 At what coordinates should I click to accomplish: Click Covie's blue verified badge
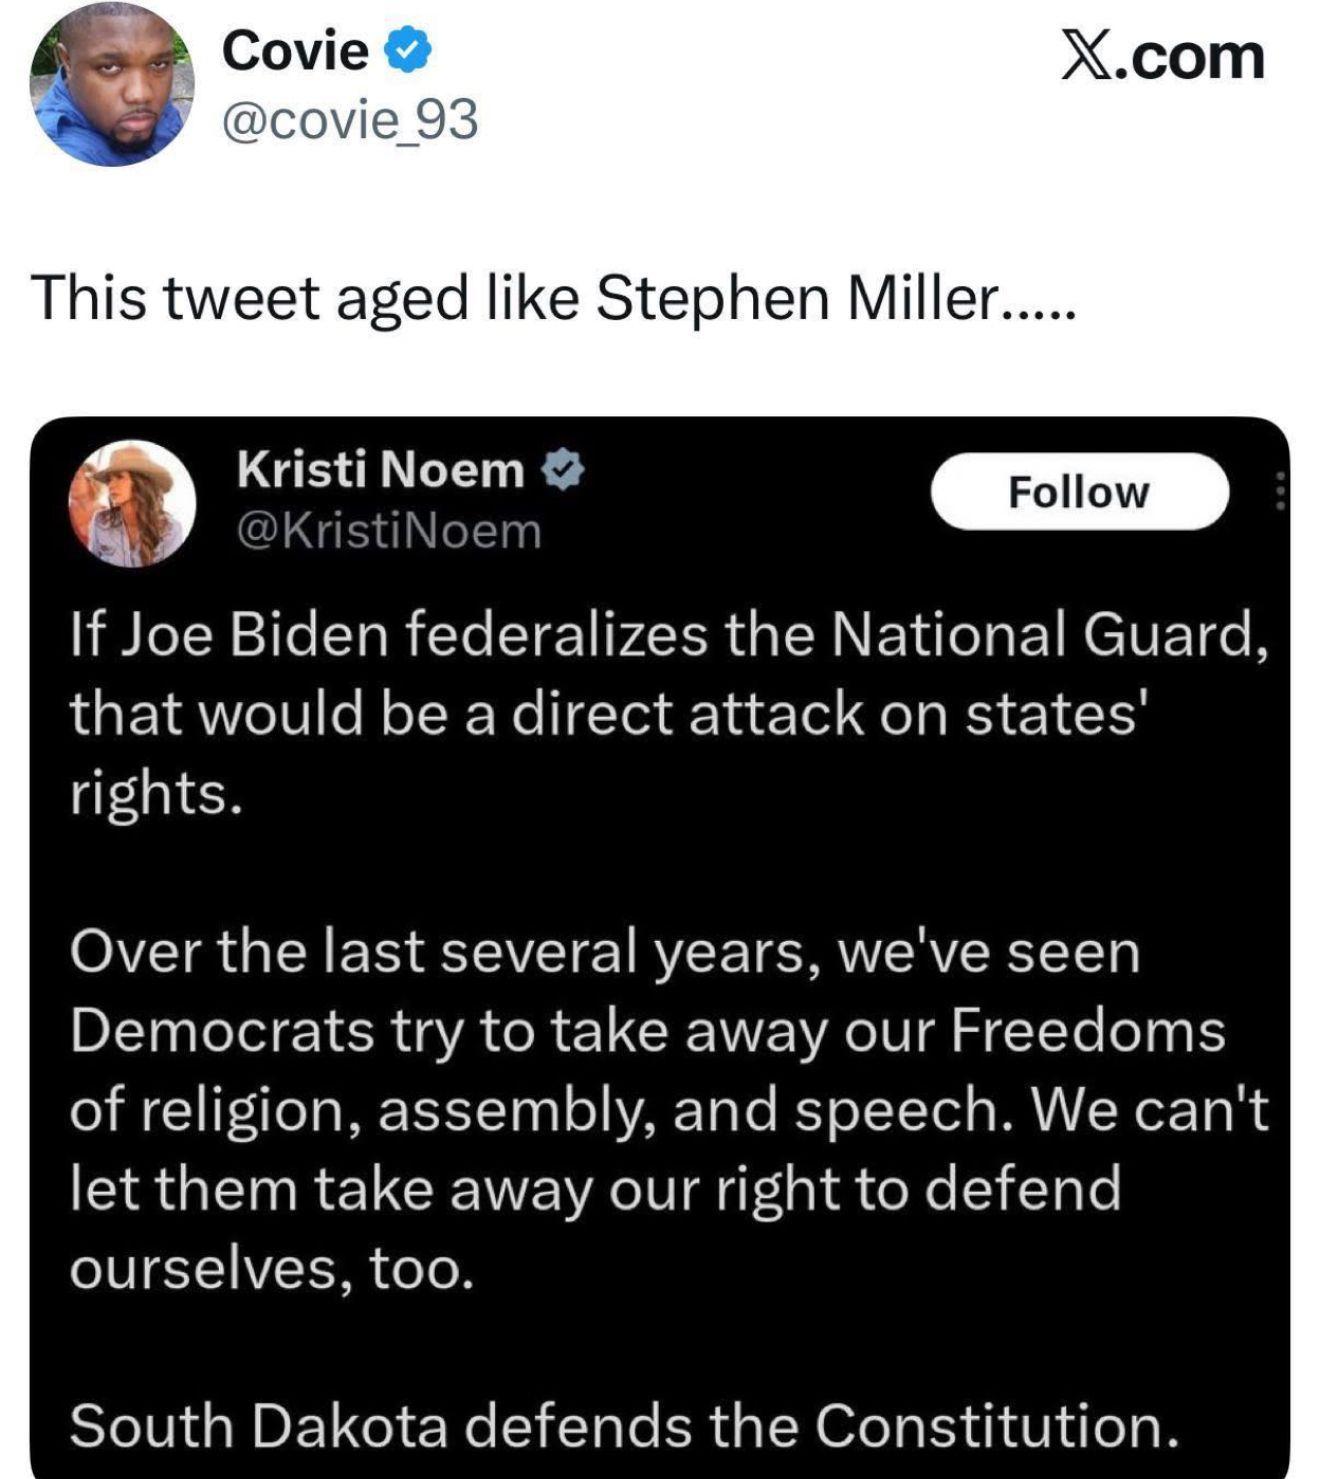click(408, 50)
